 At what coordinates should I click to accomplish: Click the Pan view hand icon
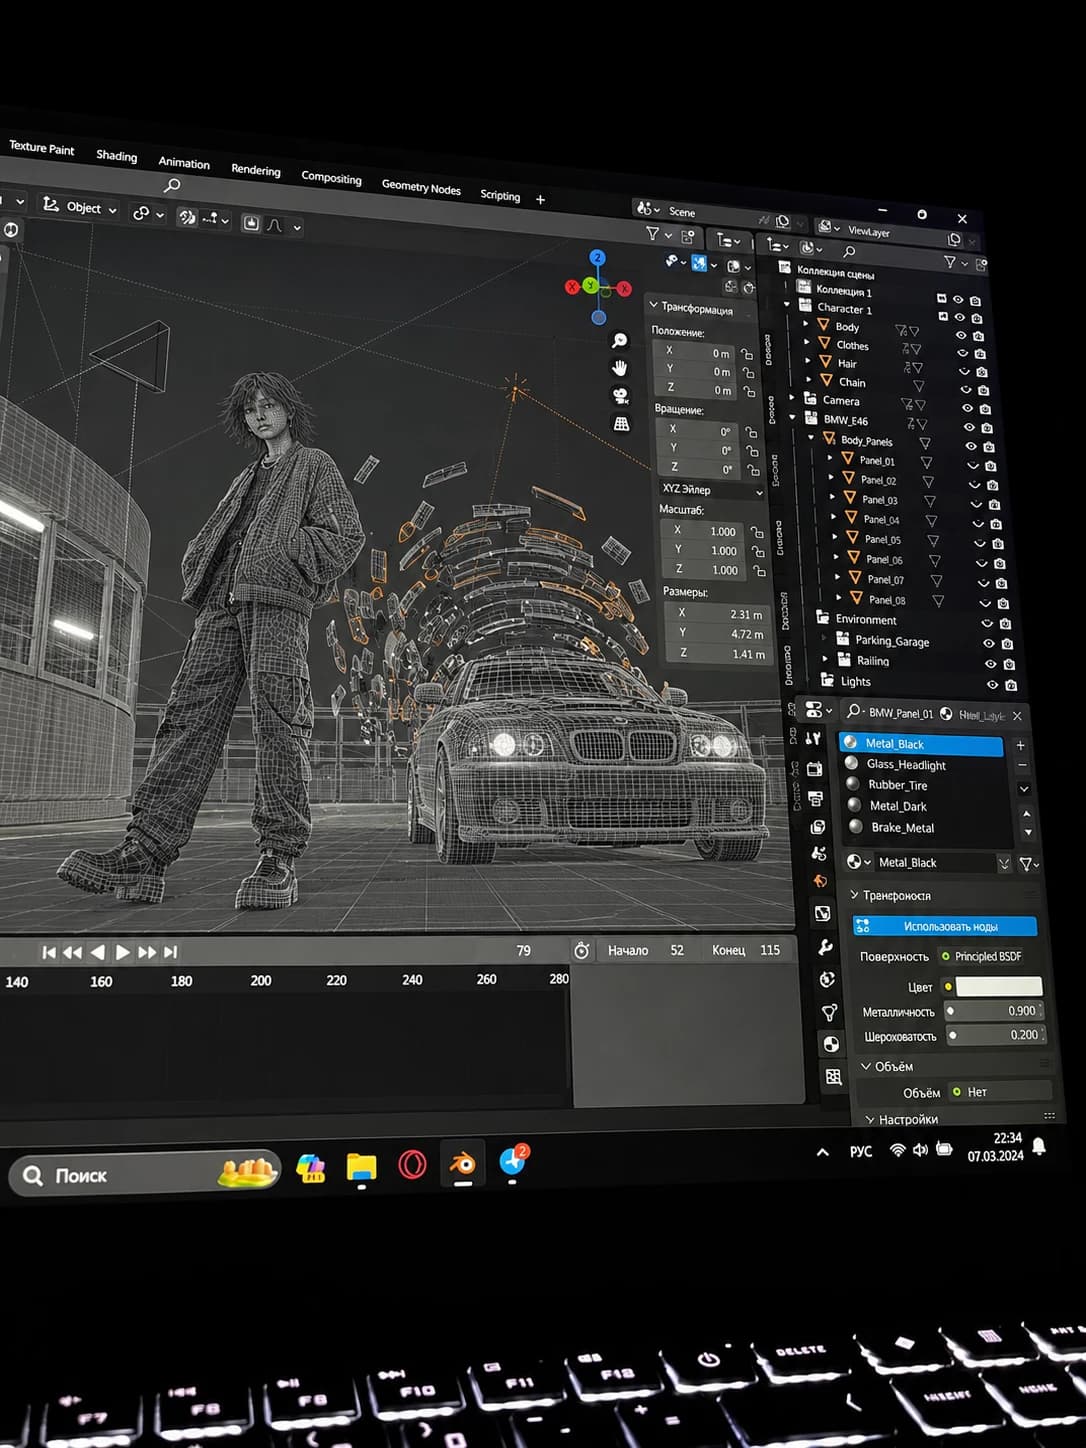point(620,368)
